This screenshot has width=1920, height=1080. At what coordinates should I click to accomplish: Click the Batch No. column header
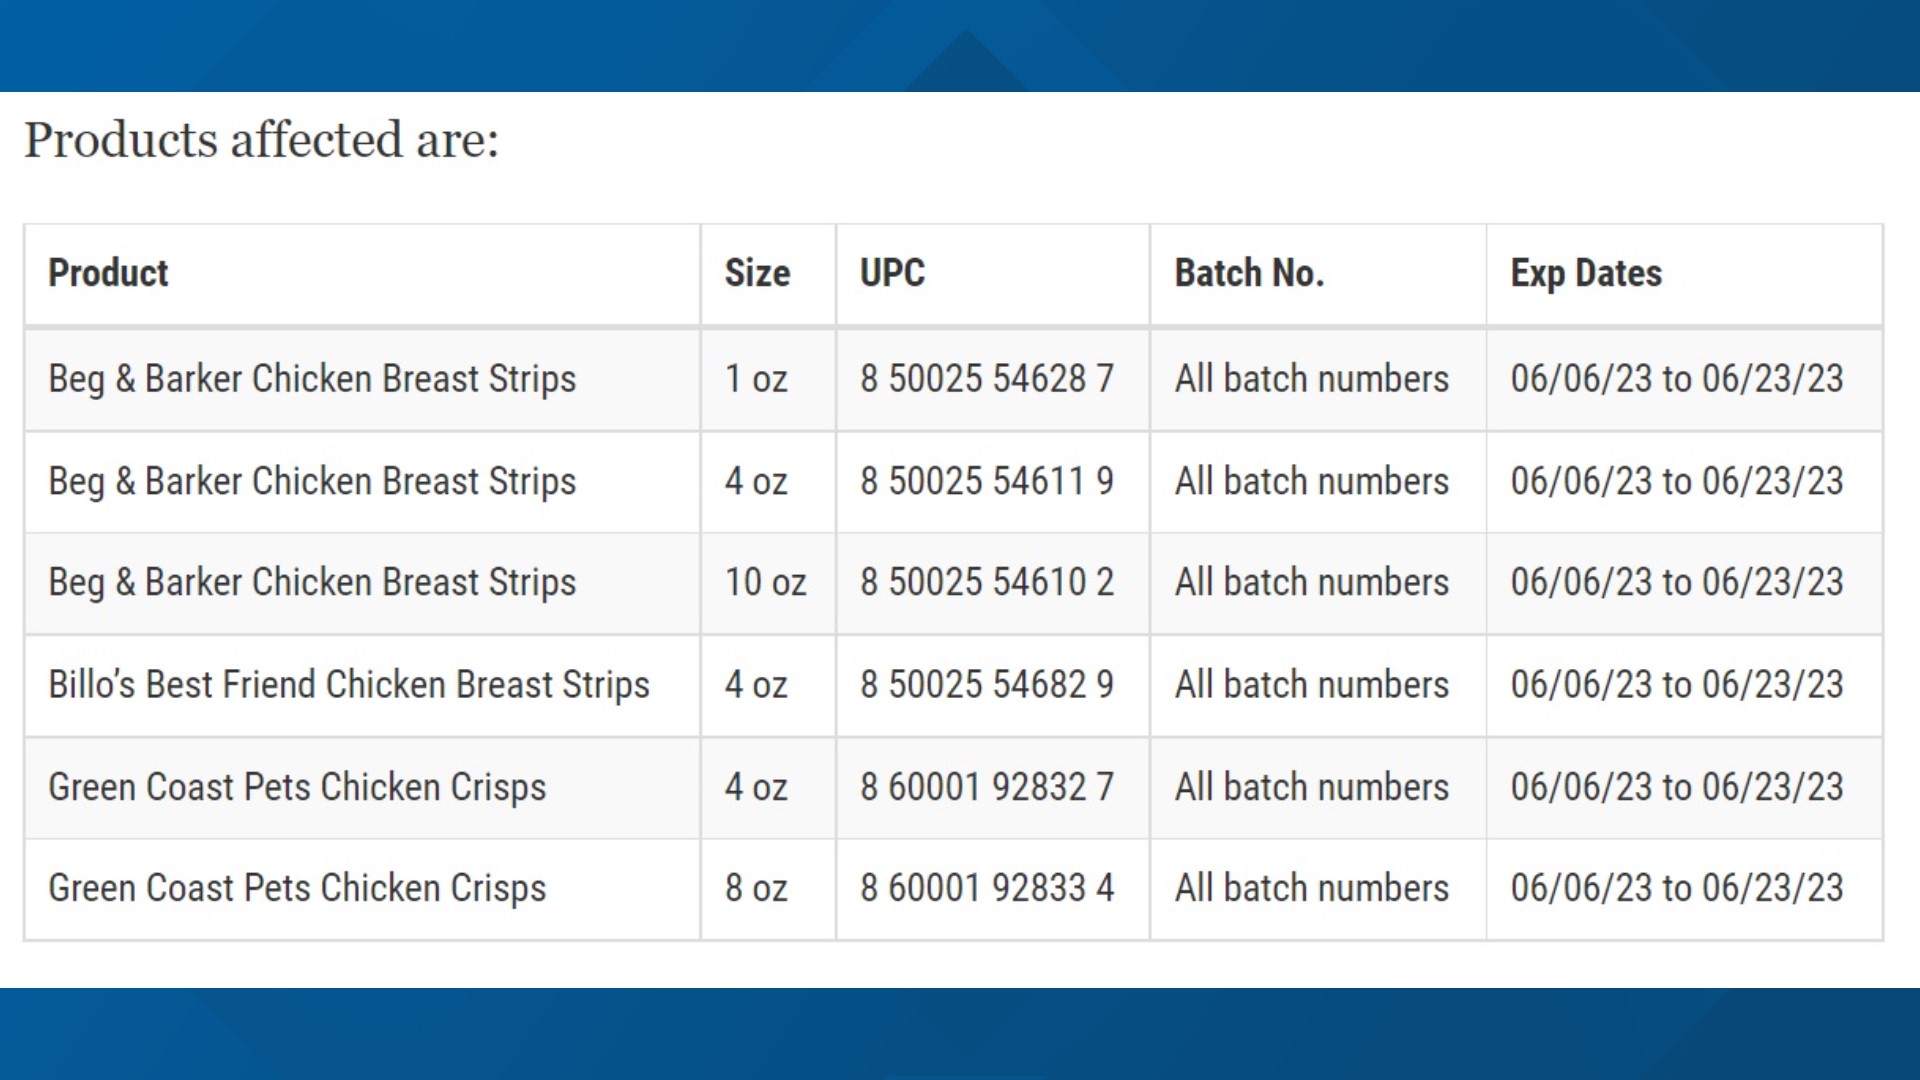point(1249,273)
